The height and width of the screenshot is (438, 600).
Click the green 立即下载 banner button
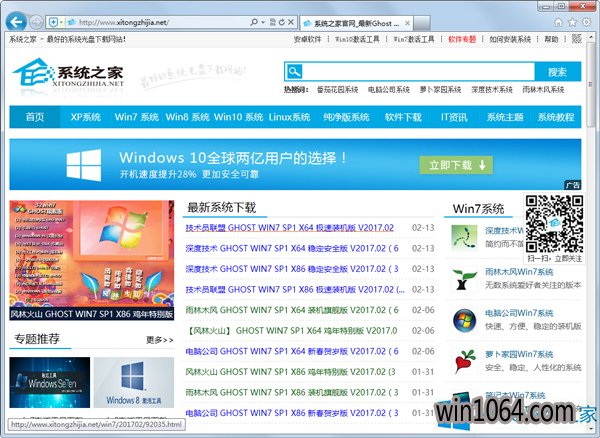click(x=456, y=165)
